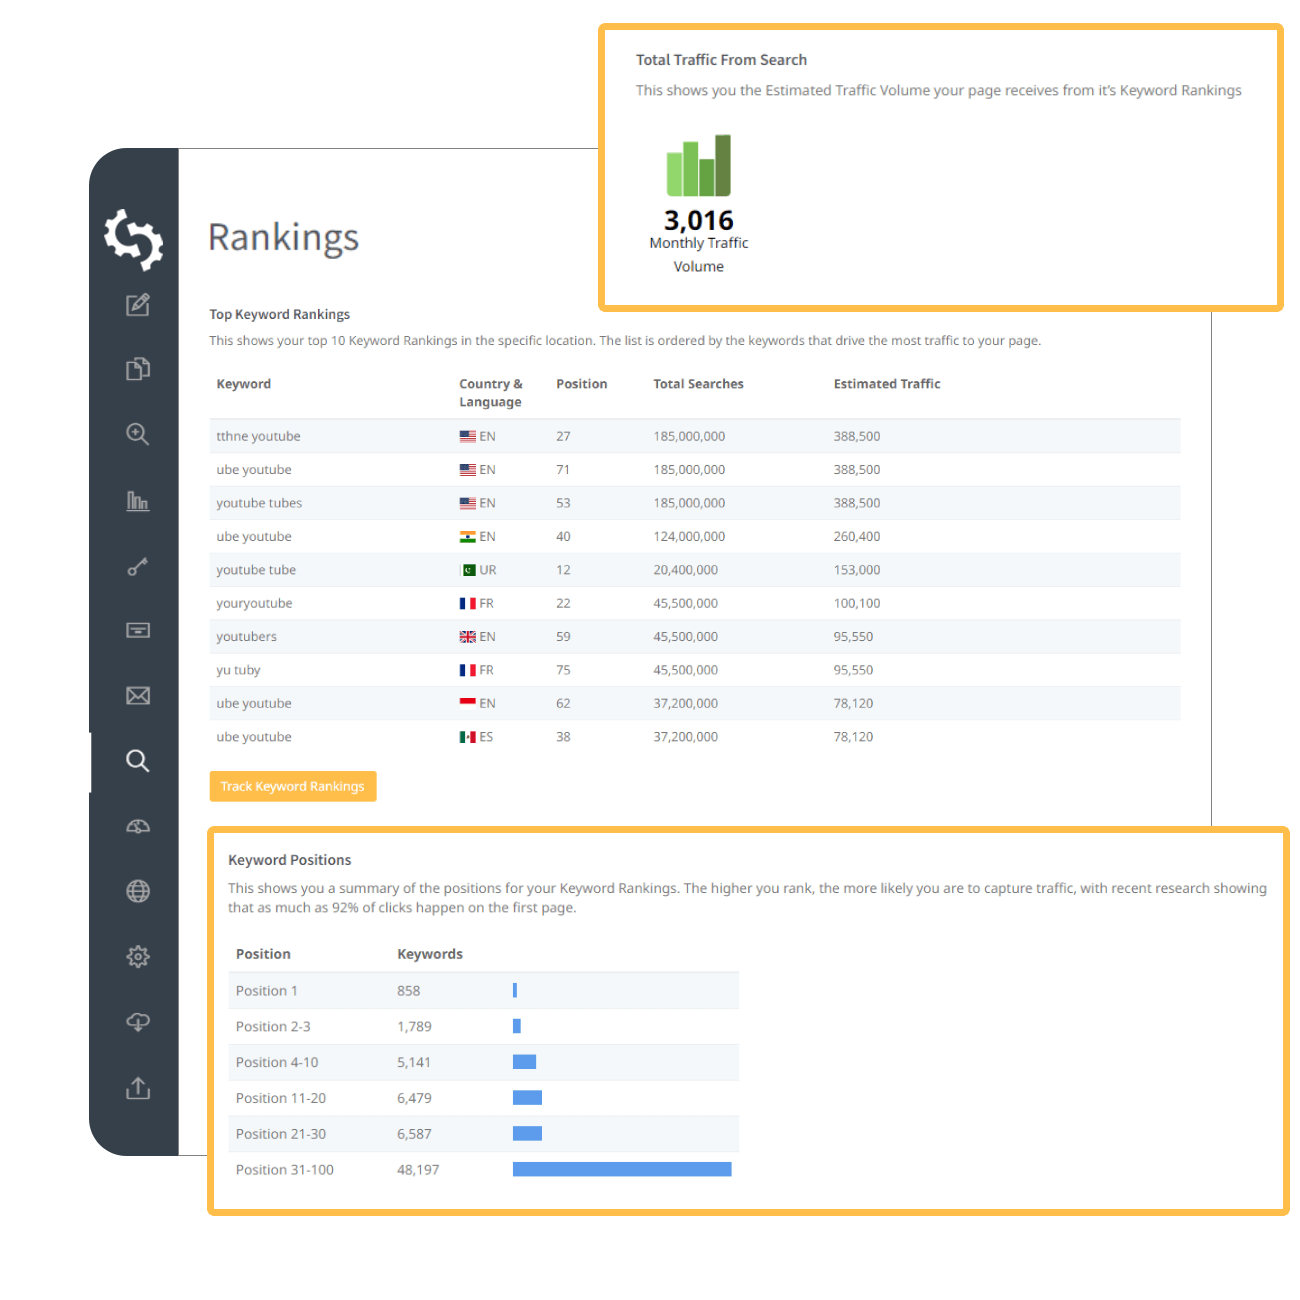Open the content editor tool in sidebar
The image size is (1300, 1300).
click(x=137, y=305)
